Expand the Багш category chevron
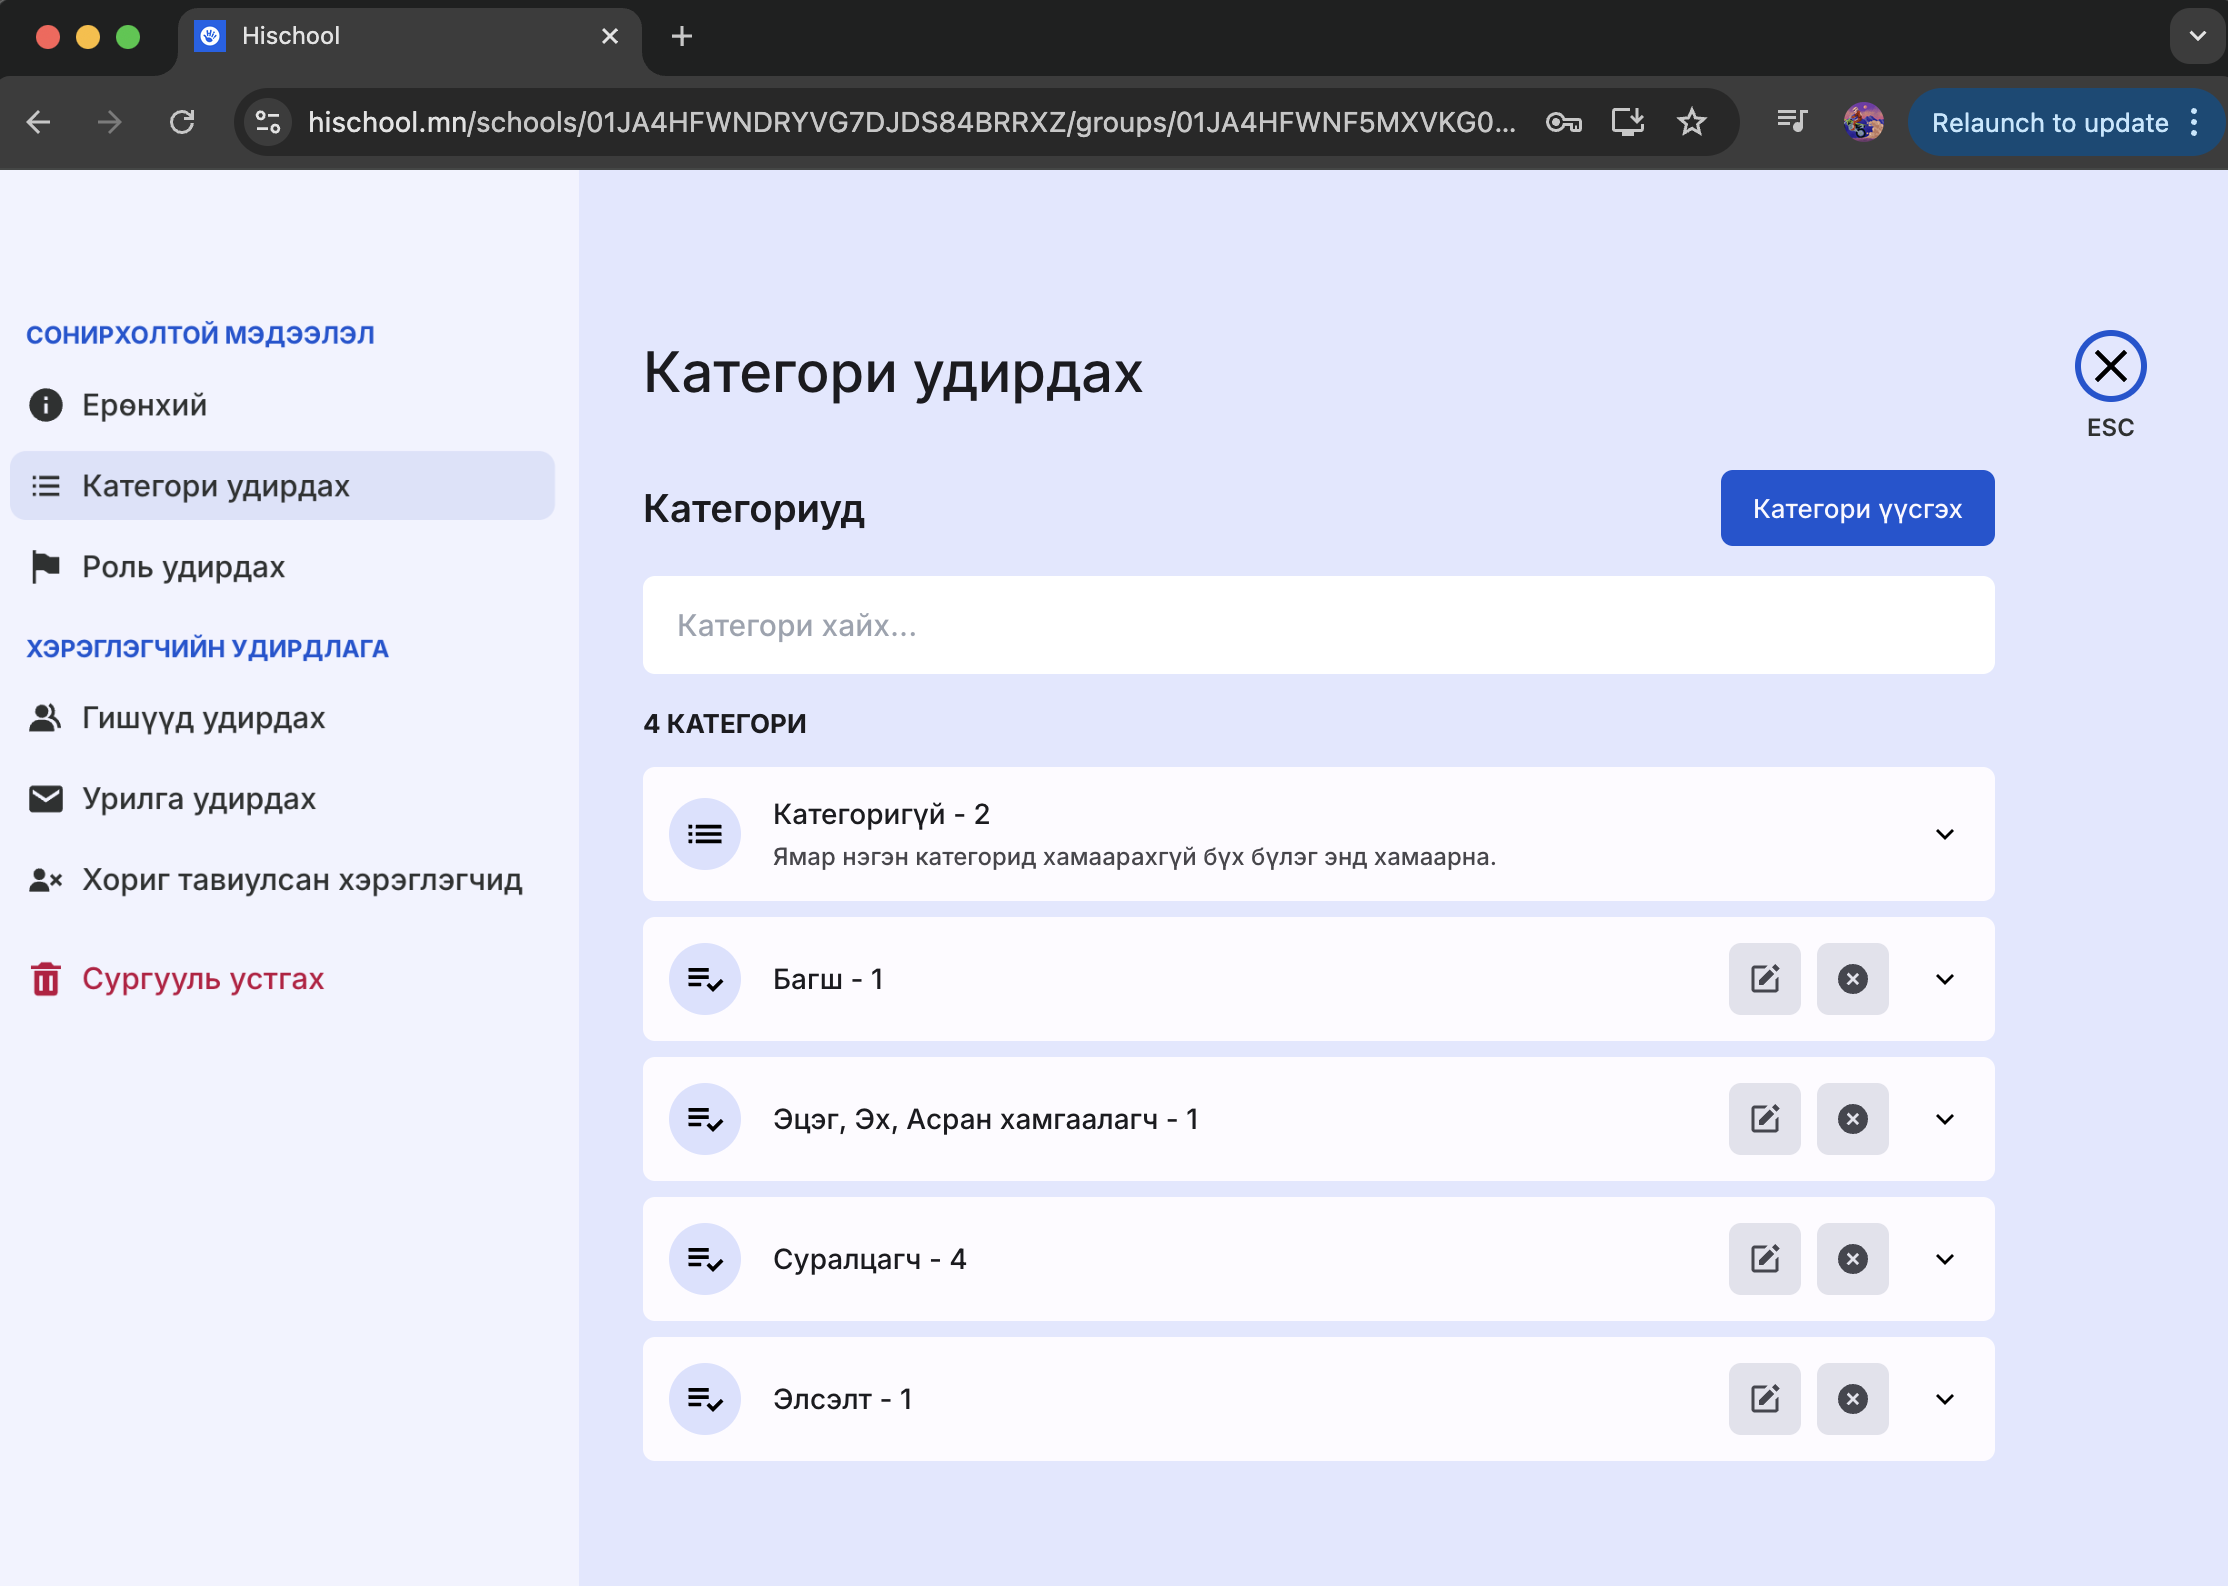 (x=1944, y=979)
